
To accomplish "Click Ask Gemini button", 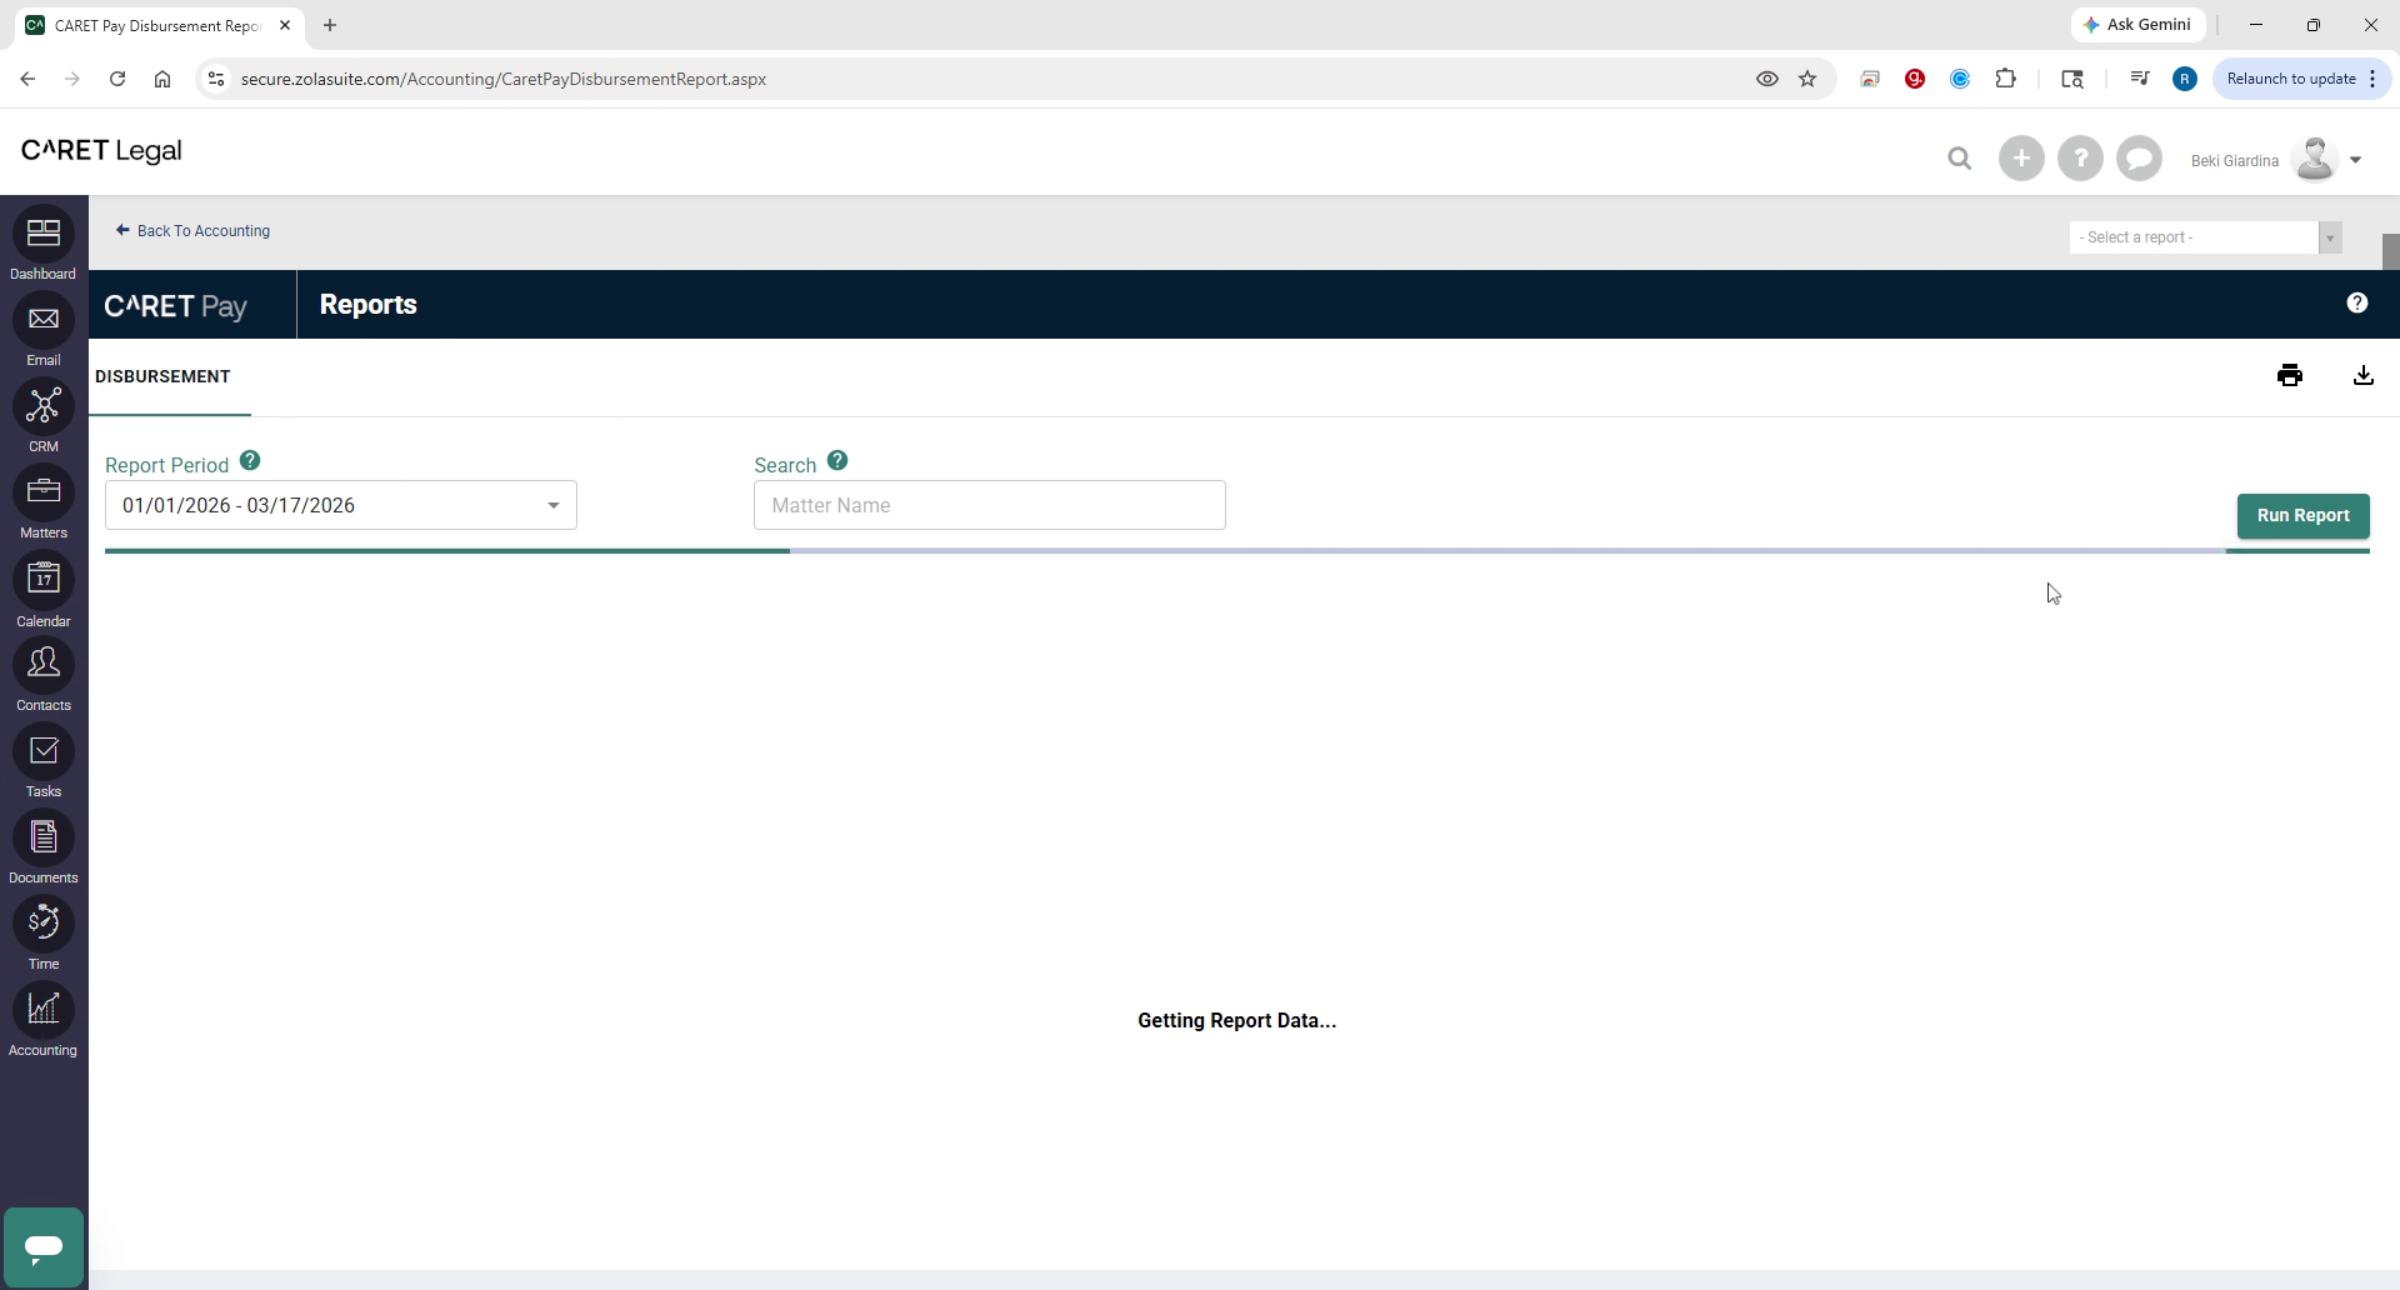I will point(2137,25).
